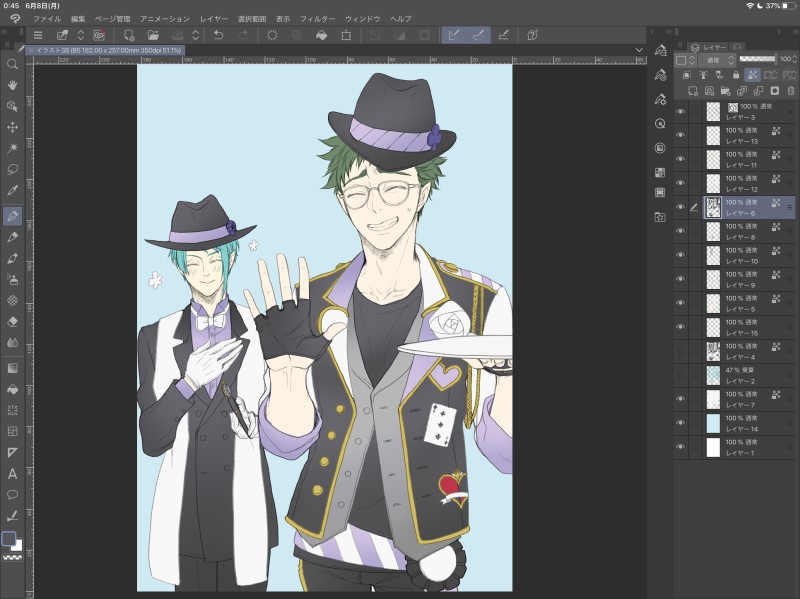This screenshot has width=800, height=599.
Task: Select the Text tool
Action: (12, 474)
